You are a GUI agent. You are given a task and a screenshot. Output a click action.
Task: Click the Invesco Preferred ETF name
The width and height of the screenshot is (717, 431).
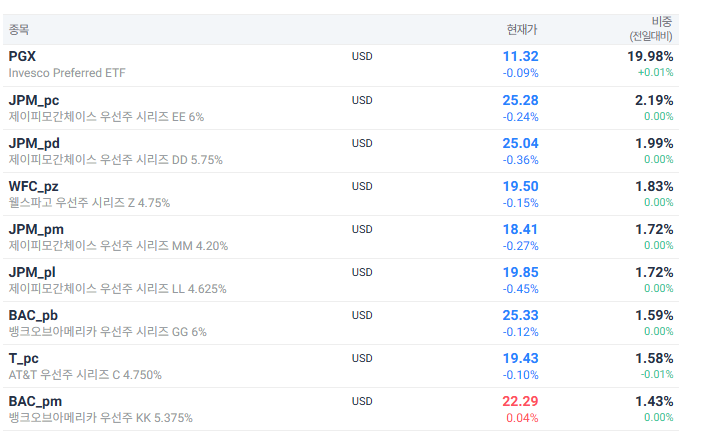click(x=67, y=73)
